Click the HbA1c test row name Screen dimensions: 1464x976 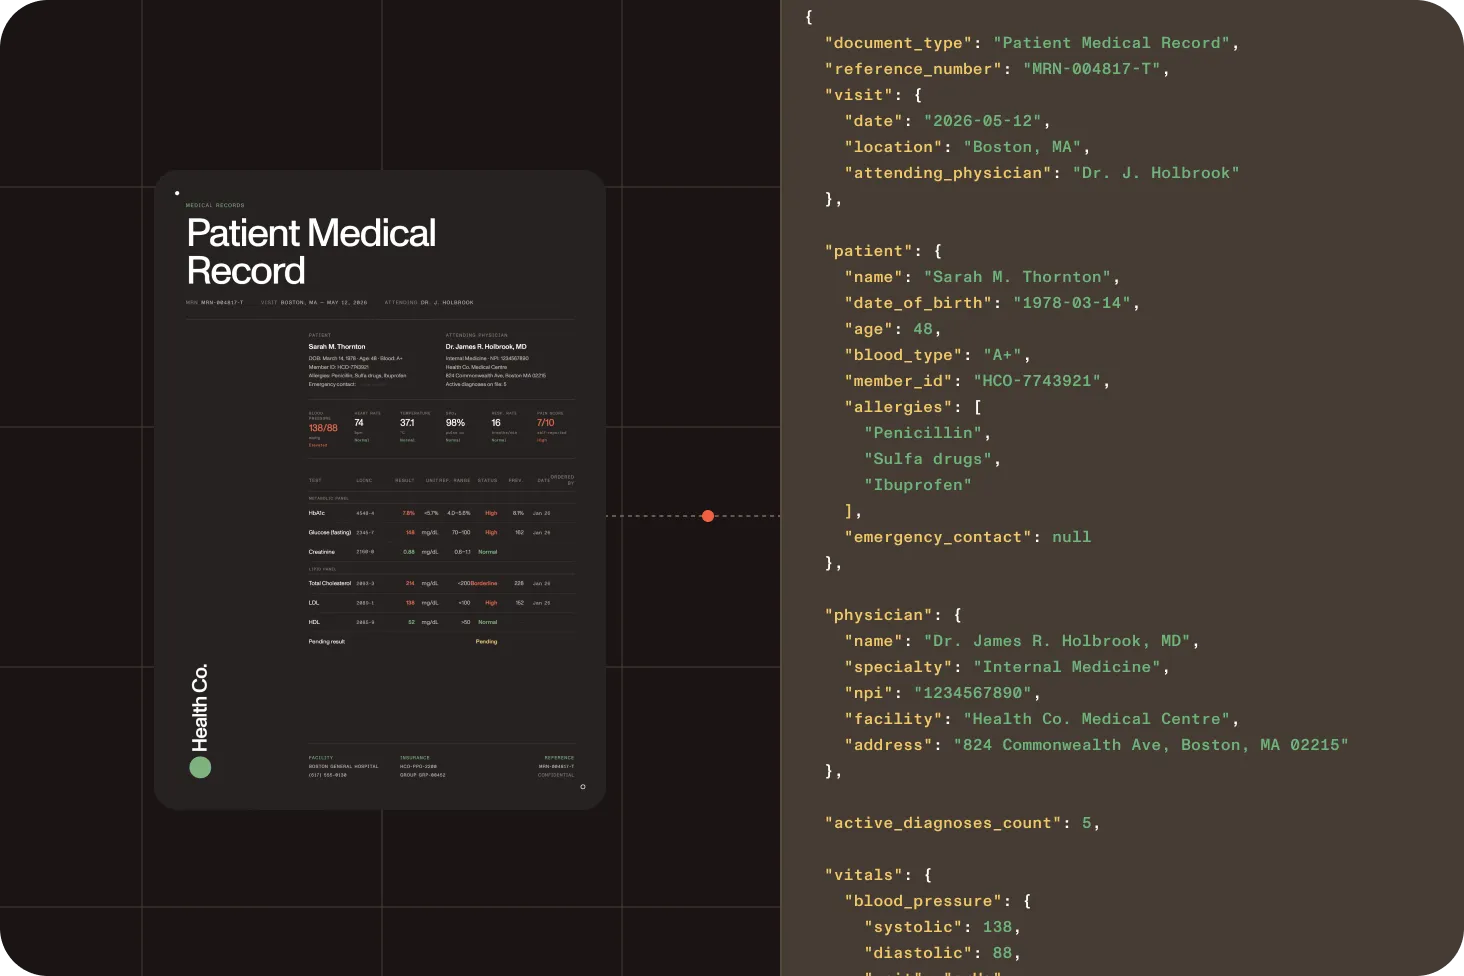[x=317, y=513]
